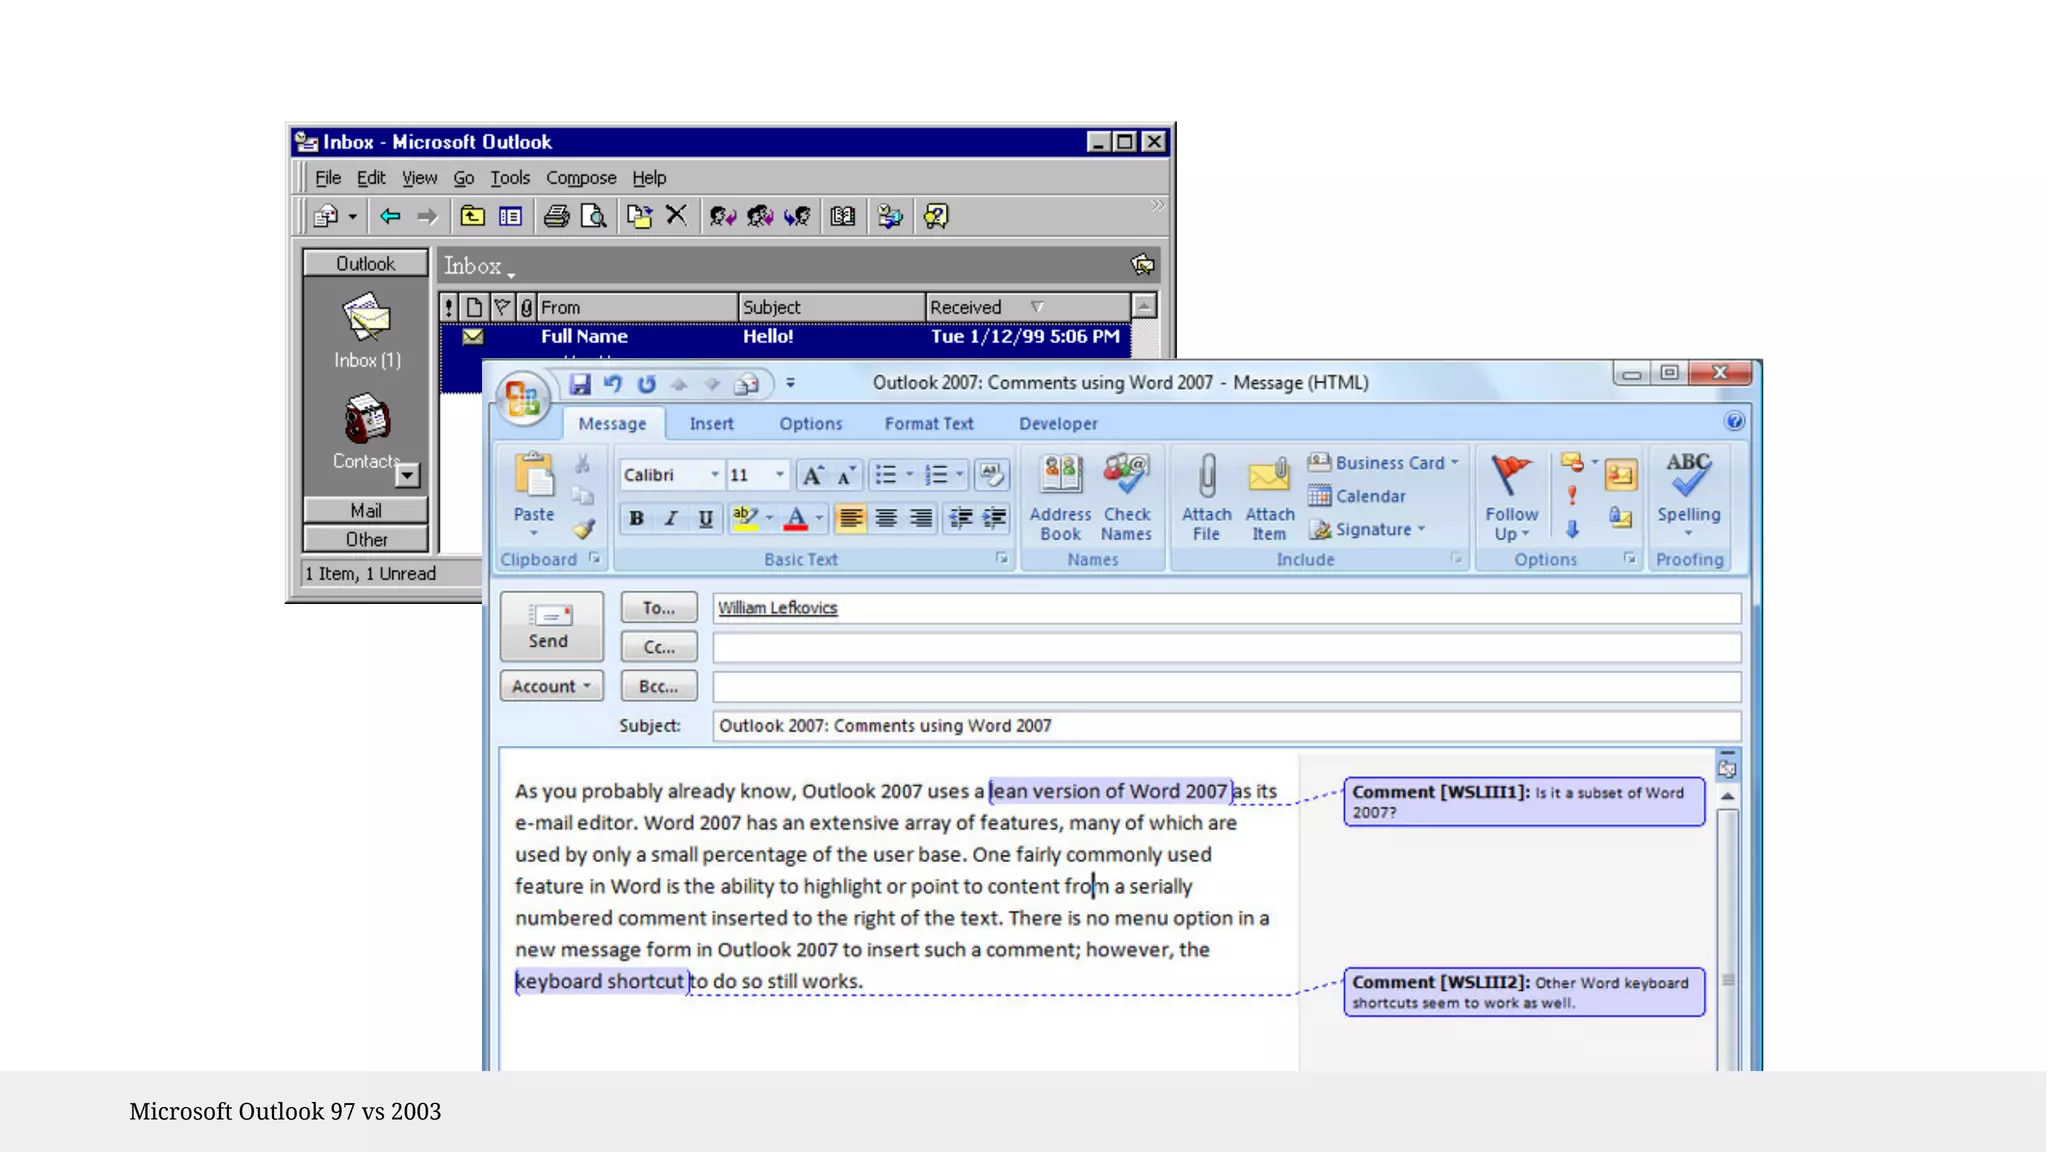The width and height of the screenshot is (2048, 1152).
Task: Toggle High Importance exclamation mark
Action: (x=1572, y=495)
